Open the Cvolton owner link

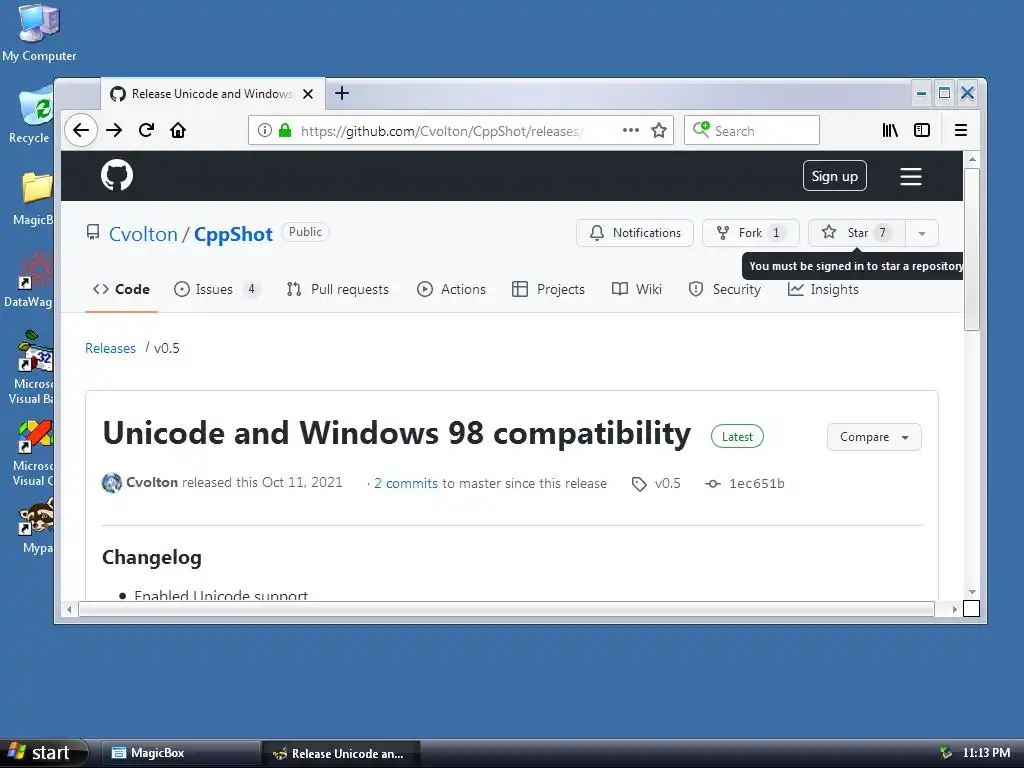(143, 234)
